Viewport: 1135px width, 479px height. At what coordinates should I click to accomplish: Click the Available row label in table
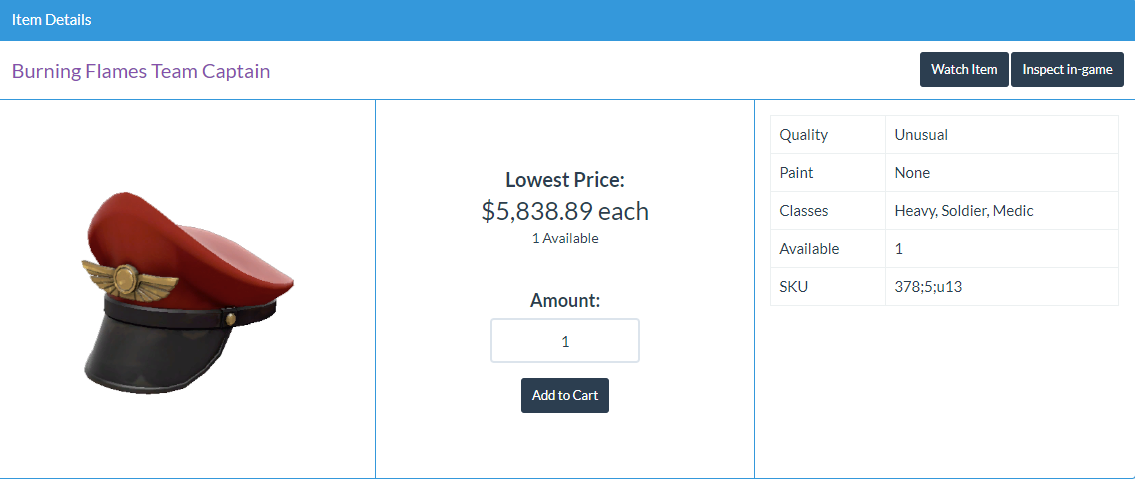[809, 249]
